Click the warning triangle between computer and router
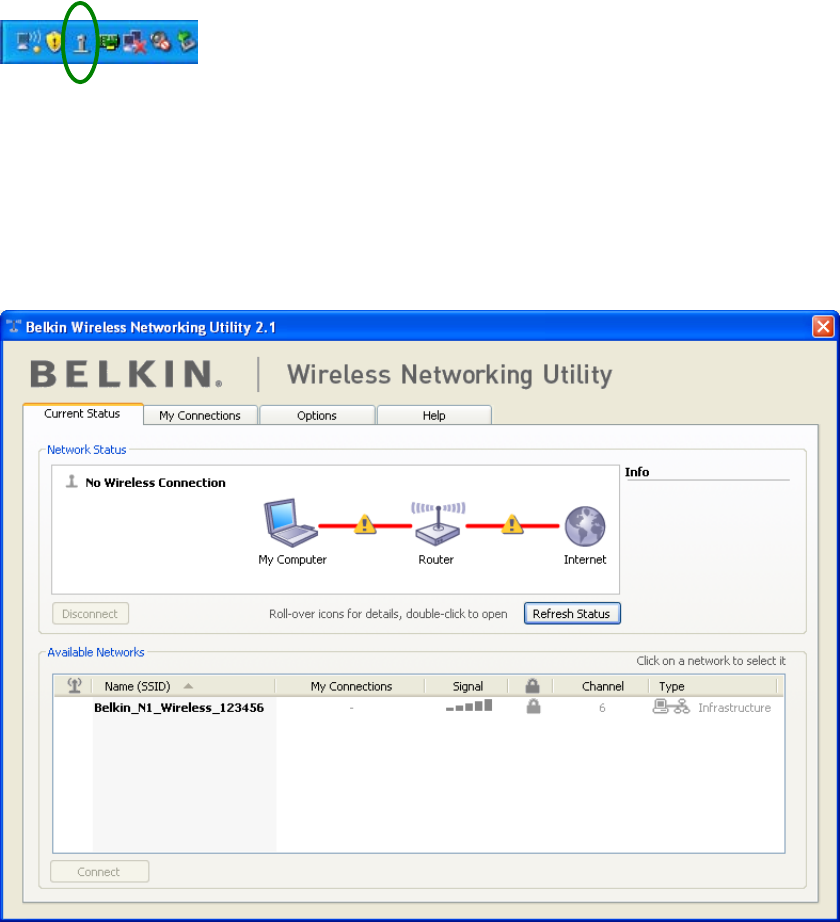This screenshot has height=922, width=840. (x=364, y=525)
